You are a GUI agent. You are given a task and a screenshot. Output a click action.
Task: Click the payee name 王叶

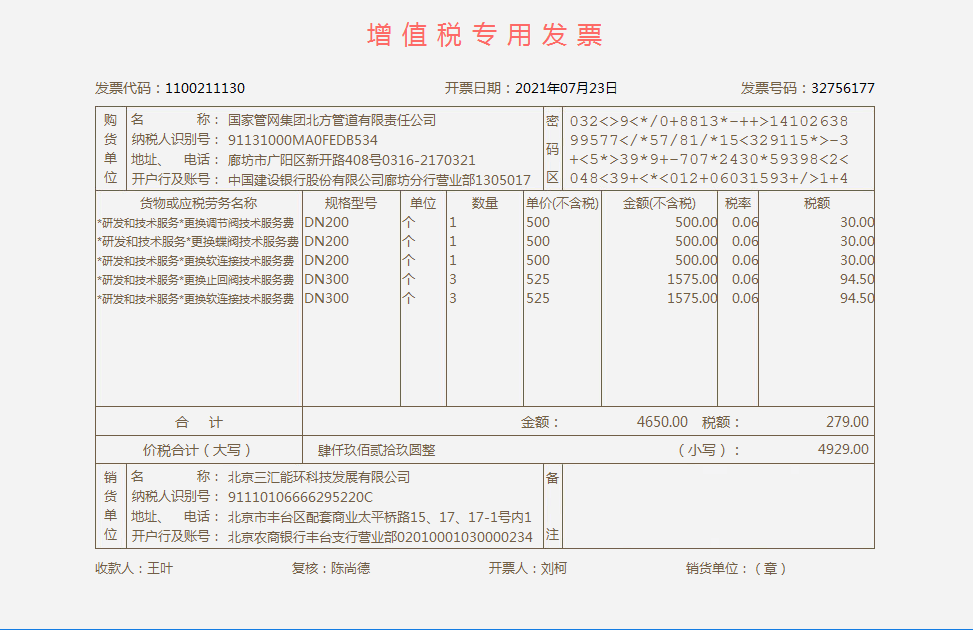(x=160, y=569)
